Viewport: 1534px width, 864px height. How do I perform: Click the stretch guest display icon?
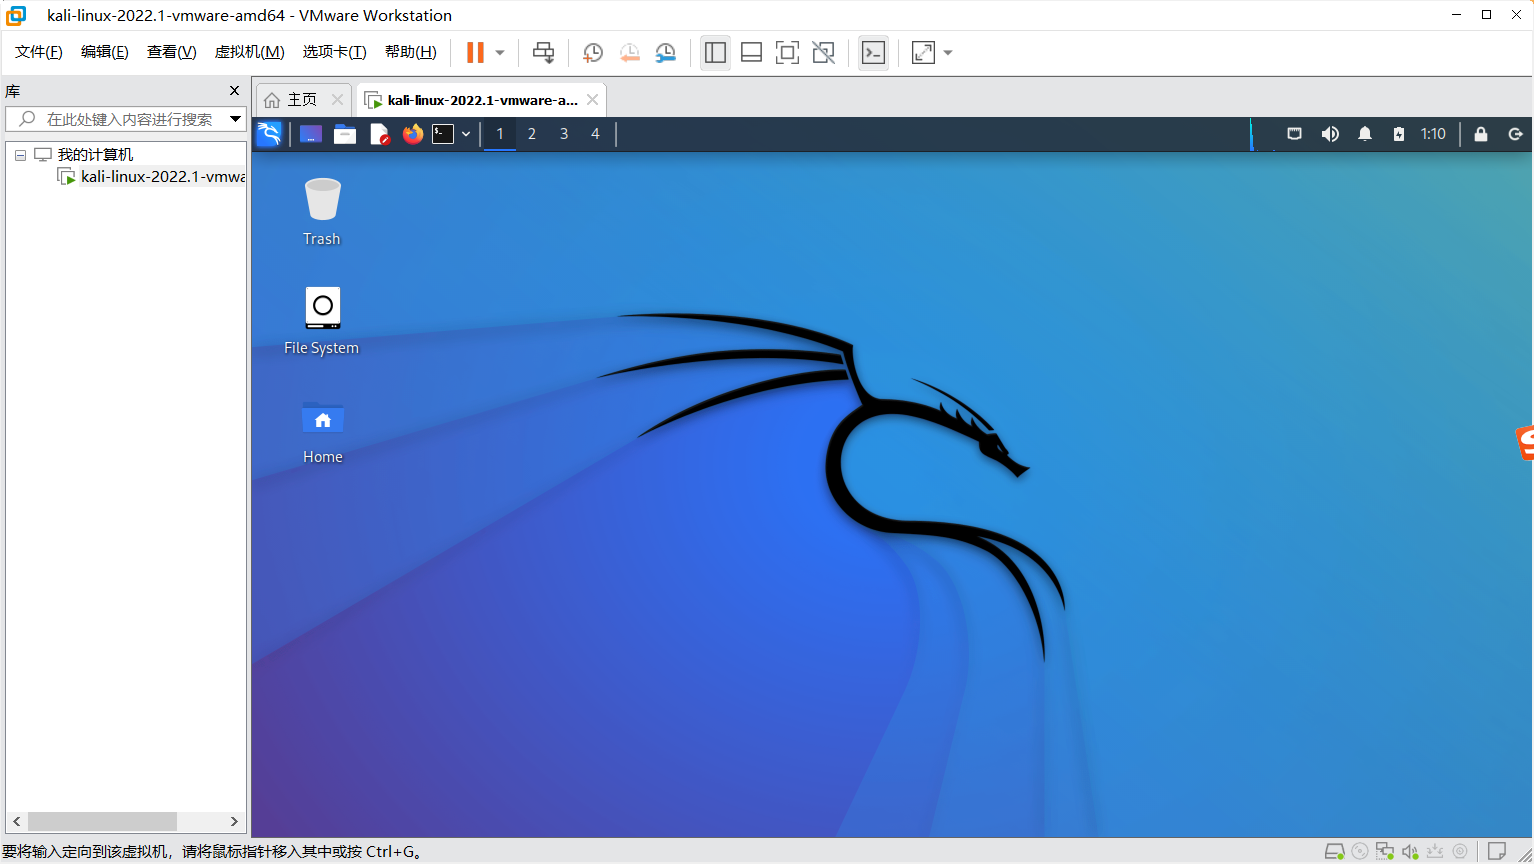click(x=923, y=53)
